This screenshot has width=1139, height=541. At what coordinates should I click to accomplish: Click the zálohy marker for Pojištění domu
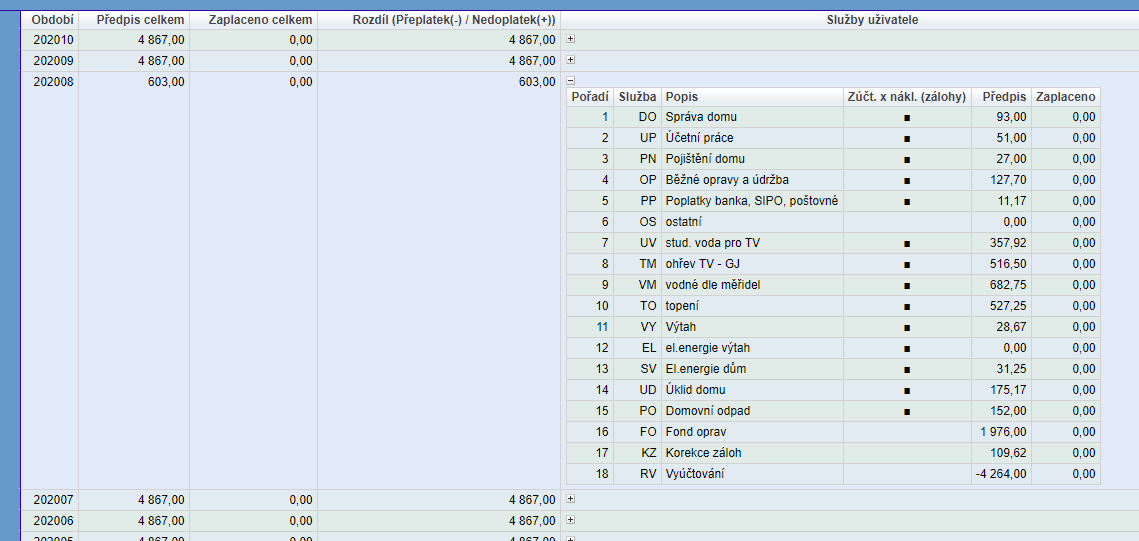907,160
